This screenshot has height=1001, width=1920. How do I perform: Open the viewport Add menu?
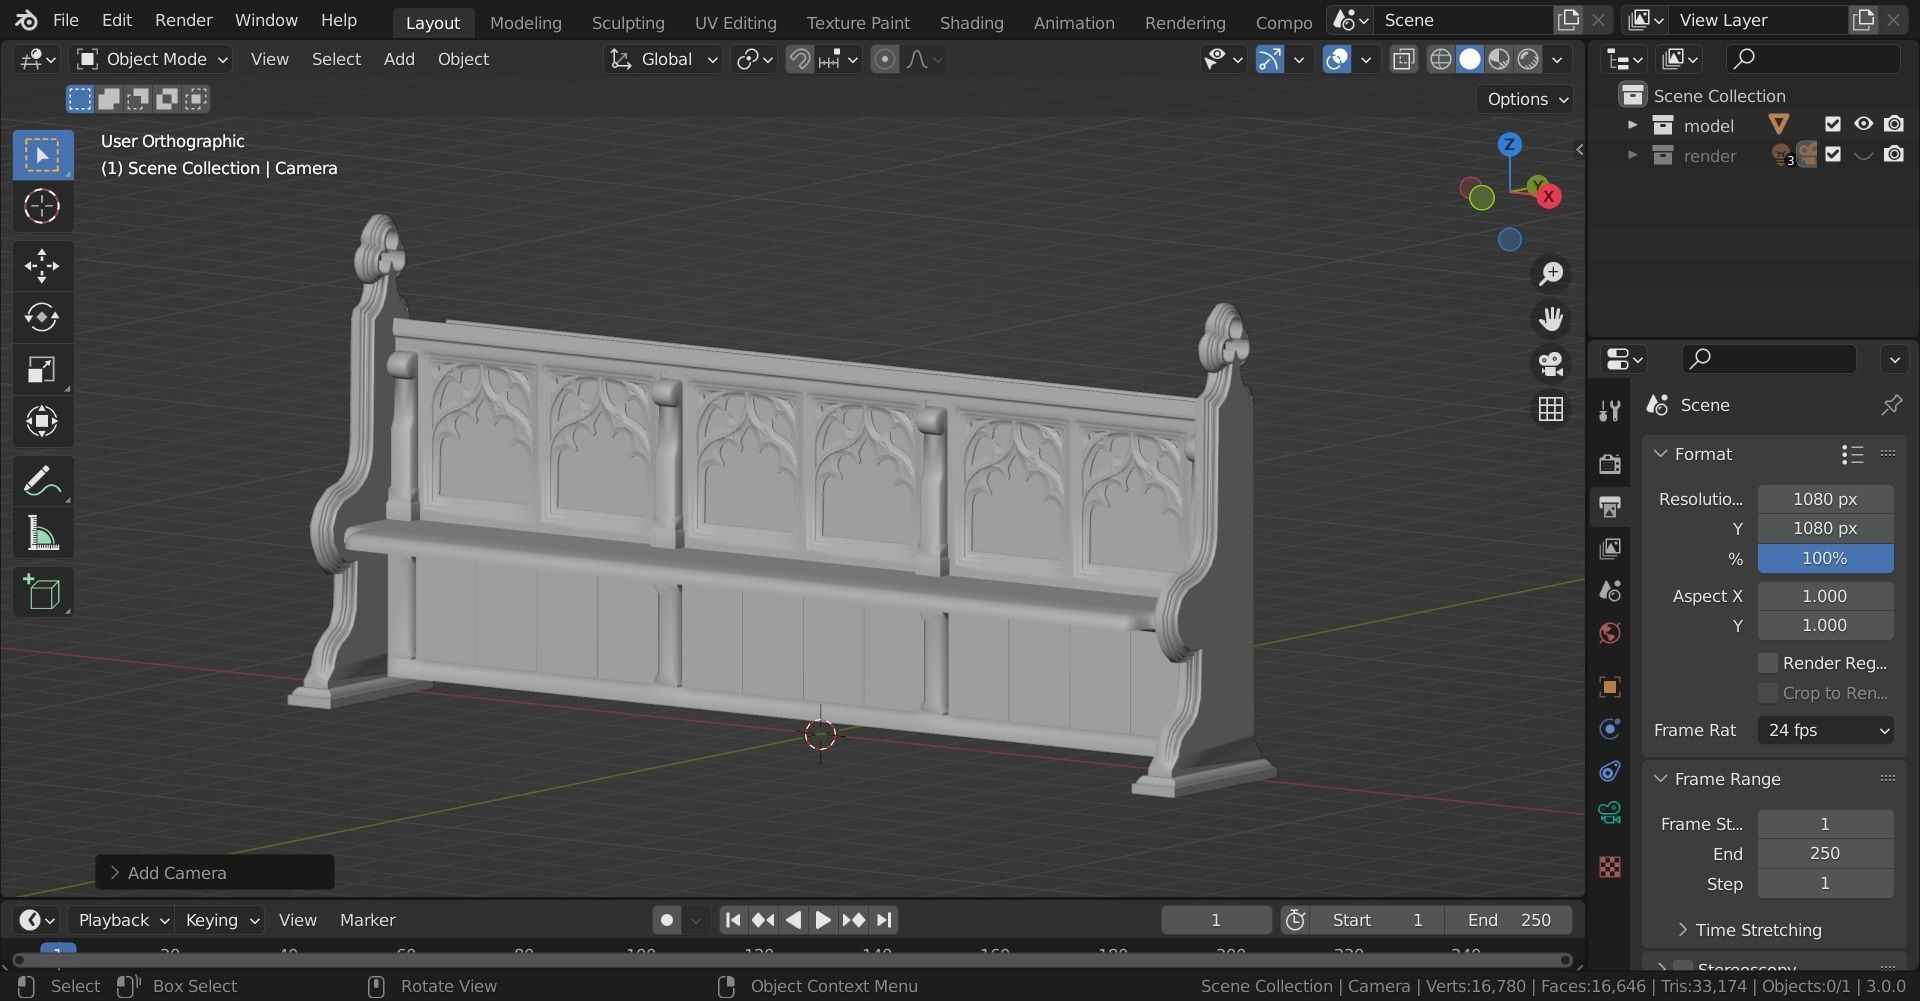pos(399,60)
